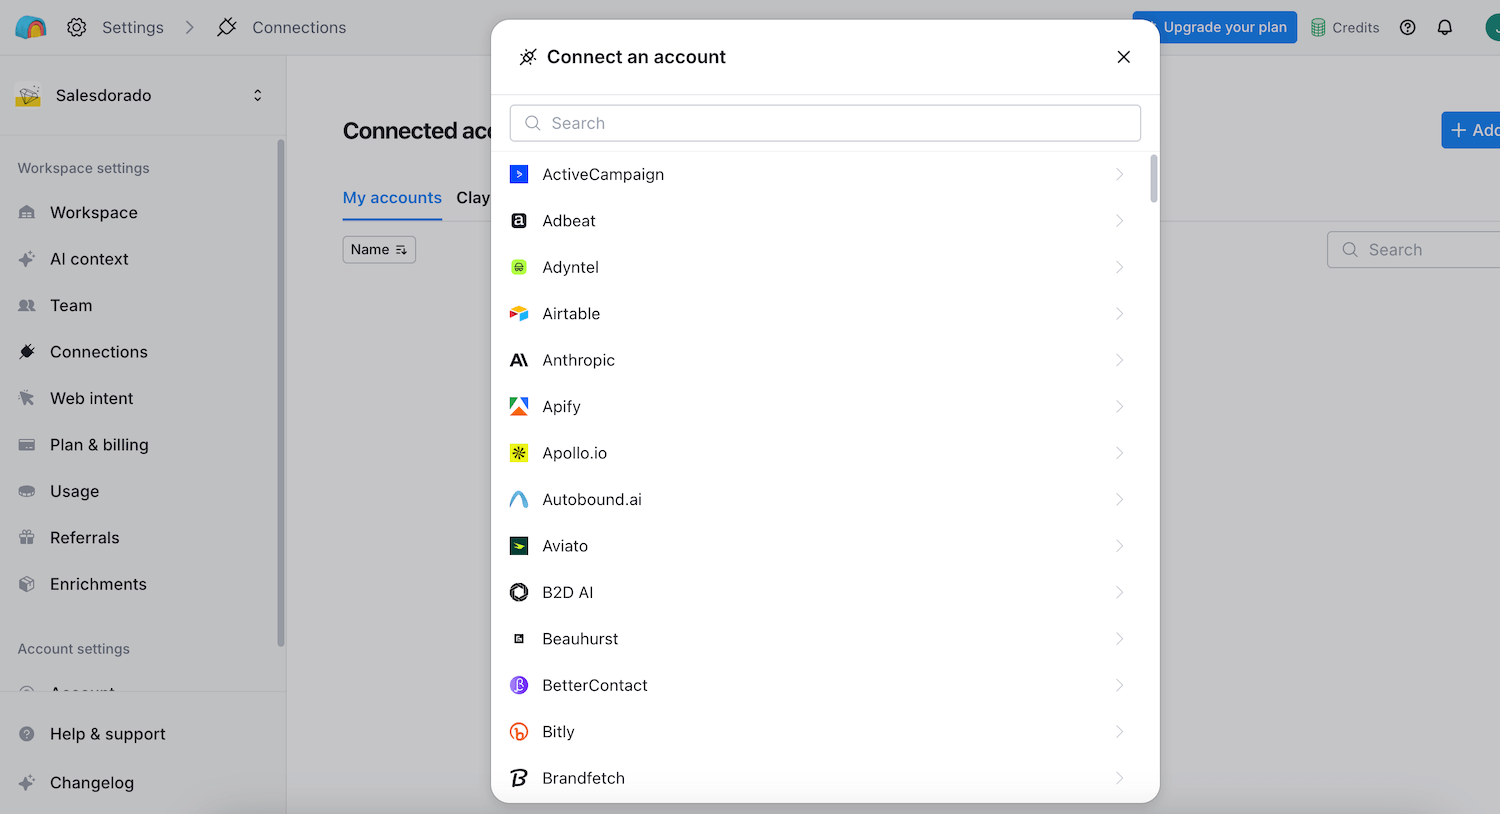Select the Bitly logo icon
The height and width of the screenshot is (814, 1500).
click(x=519, y=732)
